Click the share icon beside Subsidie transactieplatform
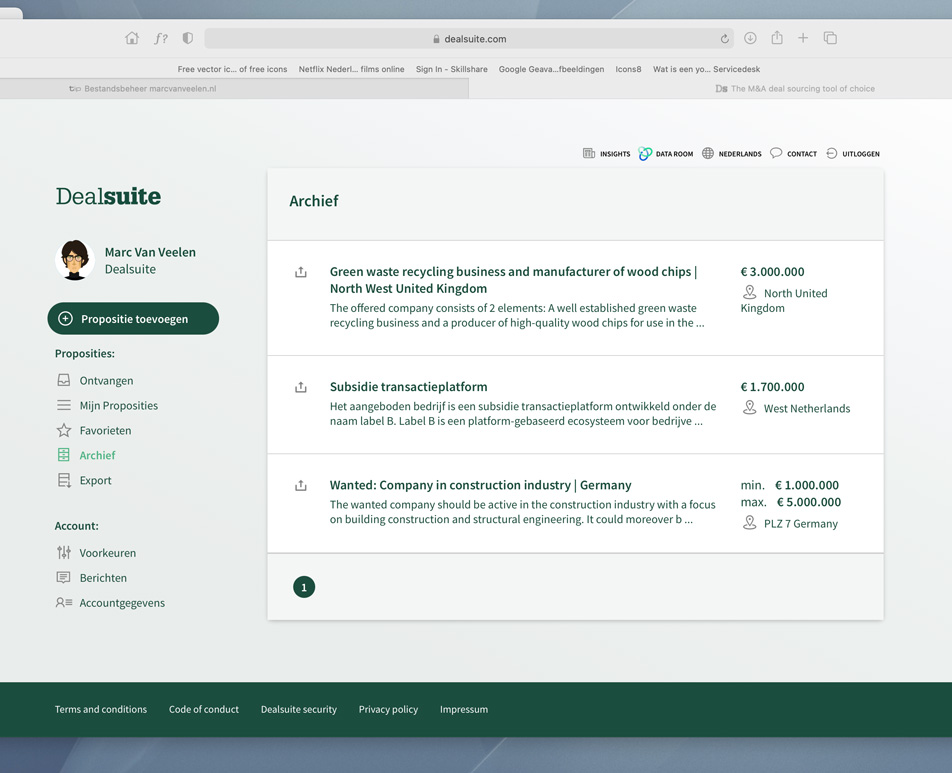The height and width of the screenshot is (773, 952). pos(301,387)
